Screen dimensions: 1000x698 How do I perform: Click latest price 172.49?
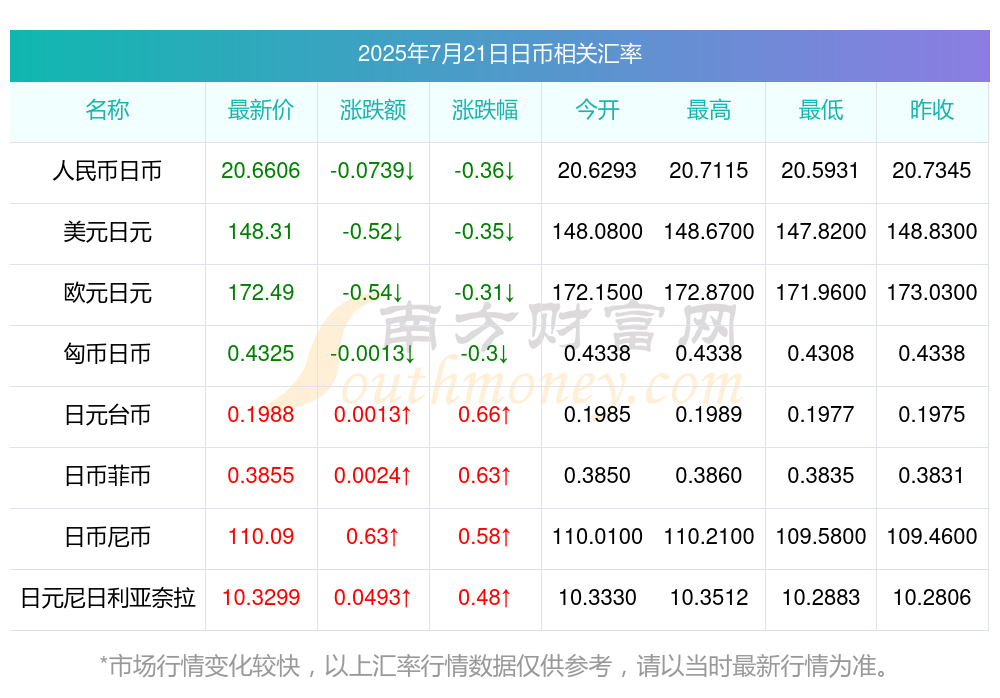click(x=261, y=293)
